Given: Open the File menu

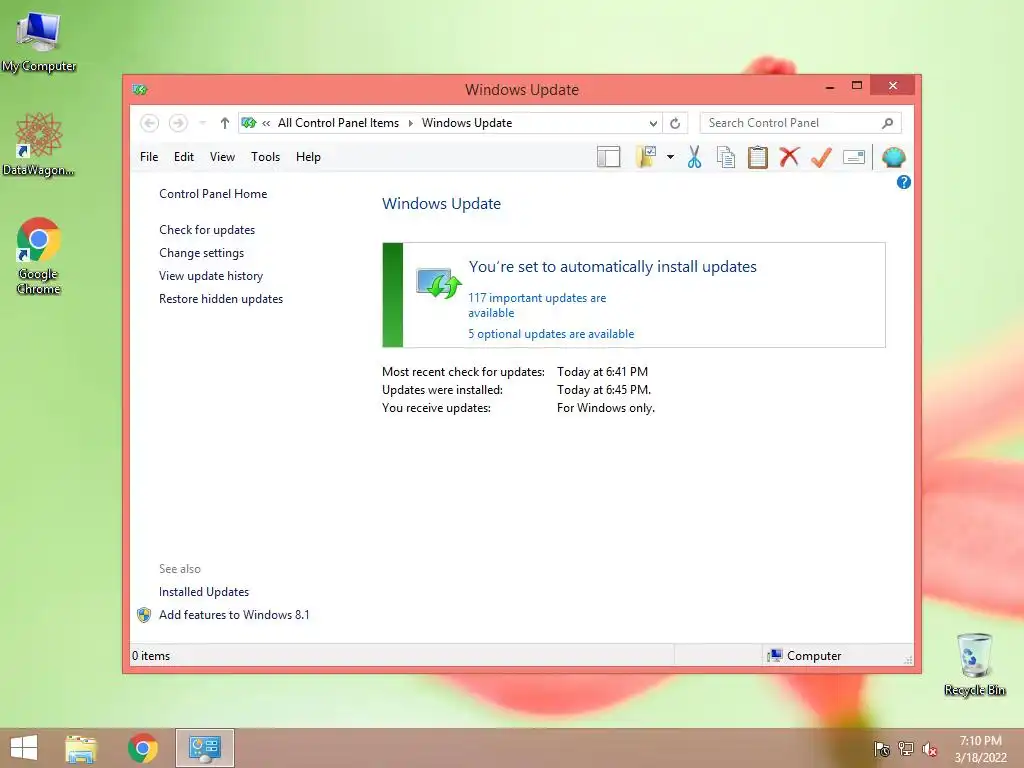Looking at the screenshot, I should pyautogui.click(x=149, y=157).
